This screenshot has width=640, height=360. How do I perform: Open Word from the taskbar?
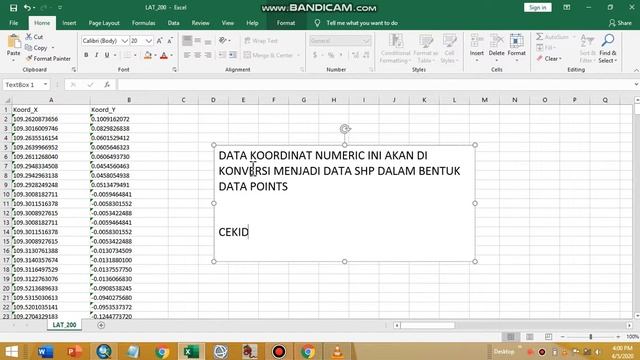click(45, 351)
